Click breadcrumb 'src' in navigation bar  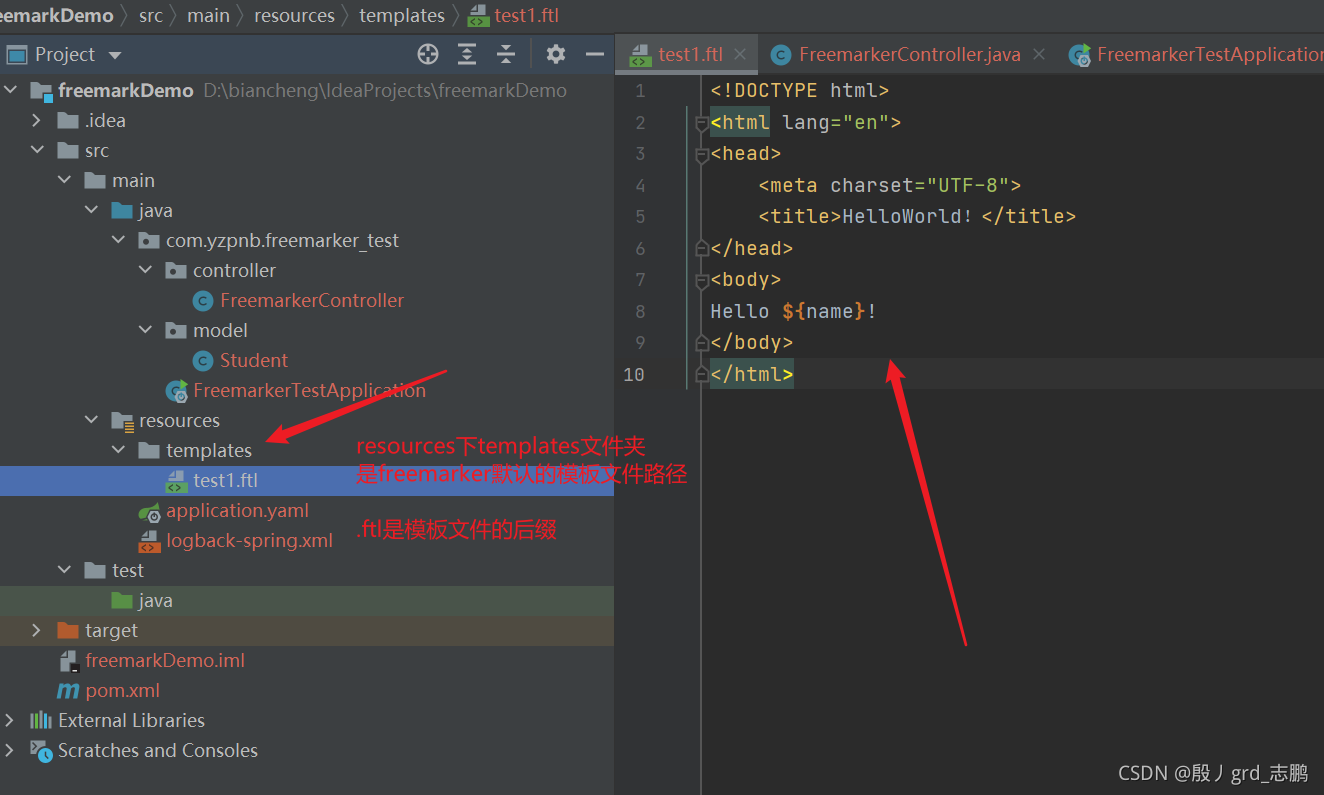pos(151,15)
